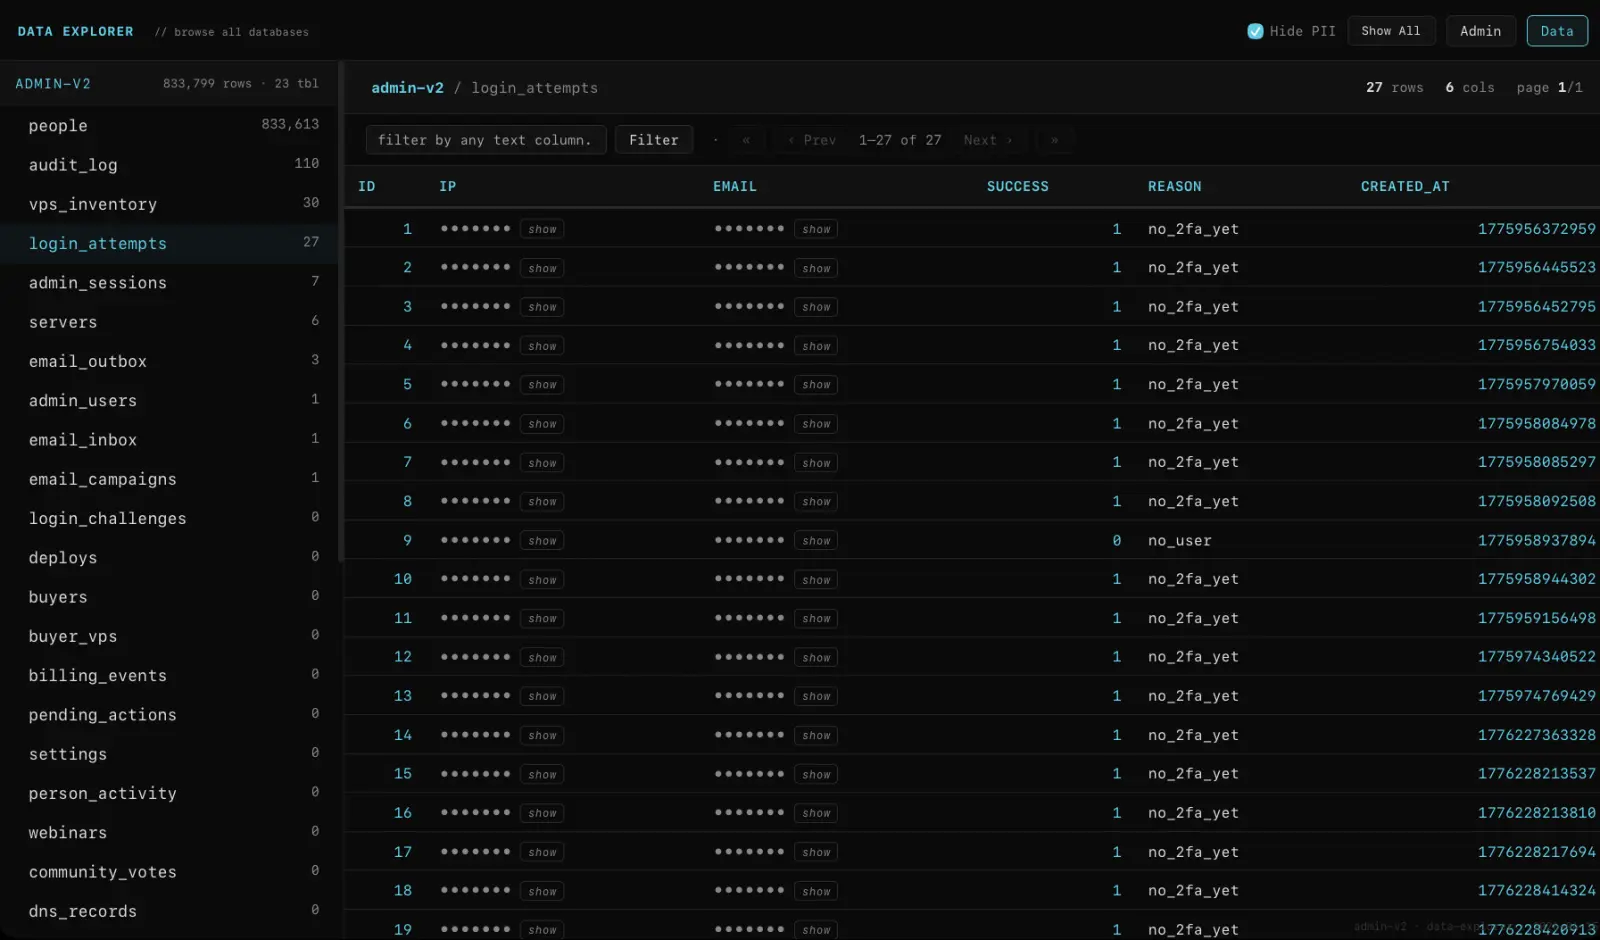This screenshot has height=940, width=1600.
Task: Switch to the Admin tab
Action: click(x=1480, y=31)
